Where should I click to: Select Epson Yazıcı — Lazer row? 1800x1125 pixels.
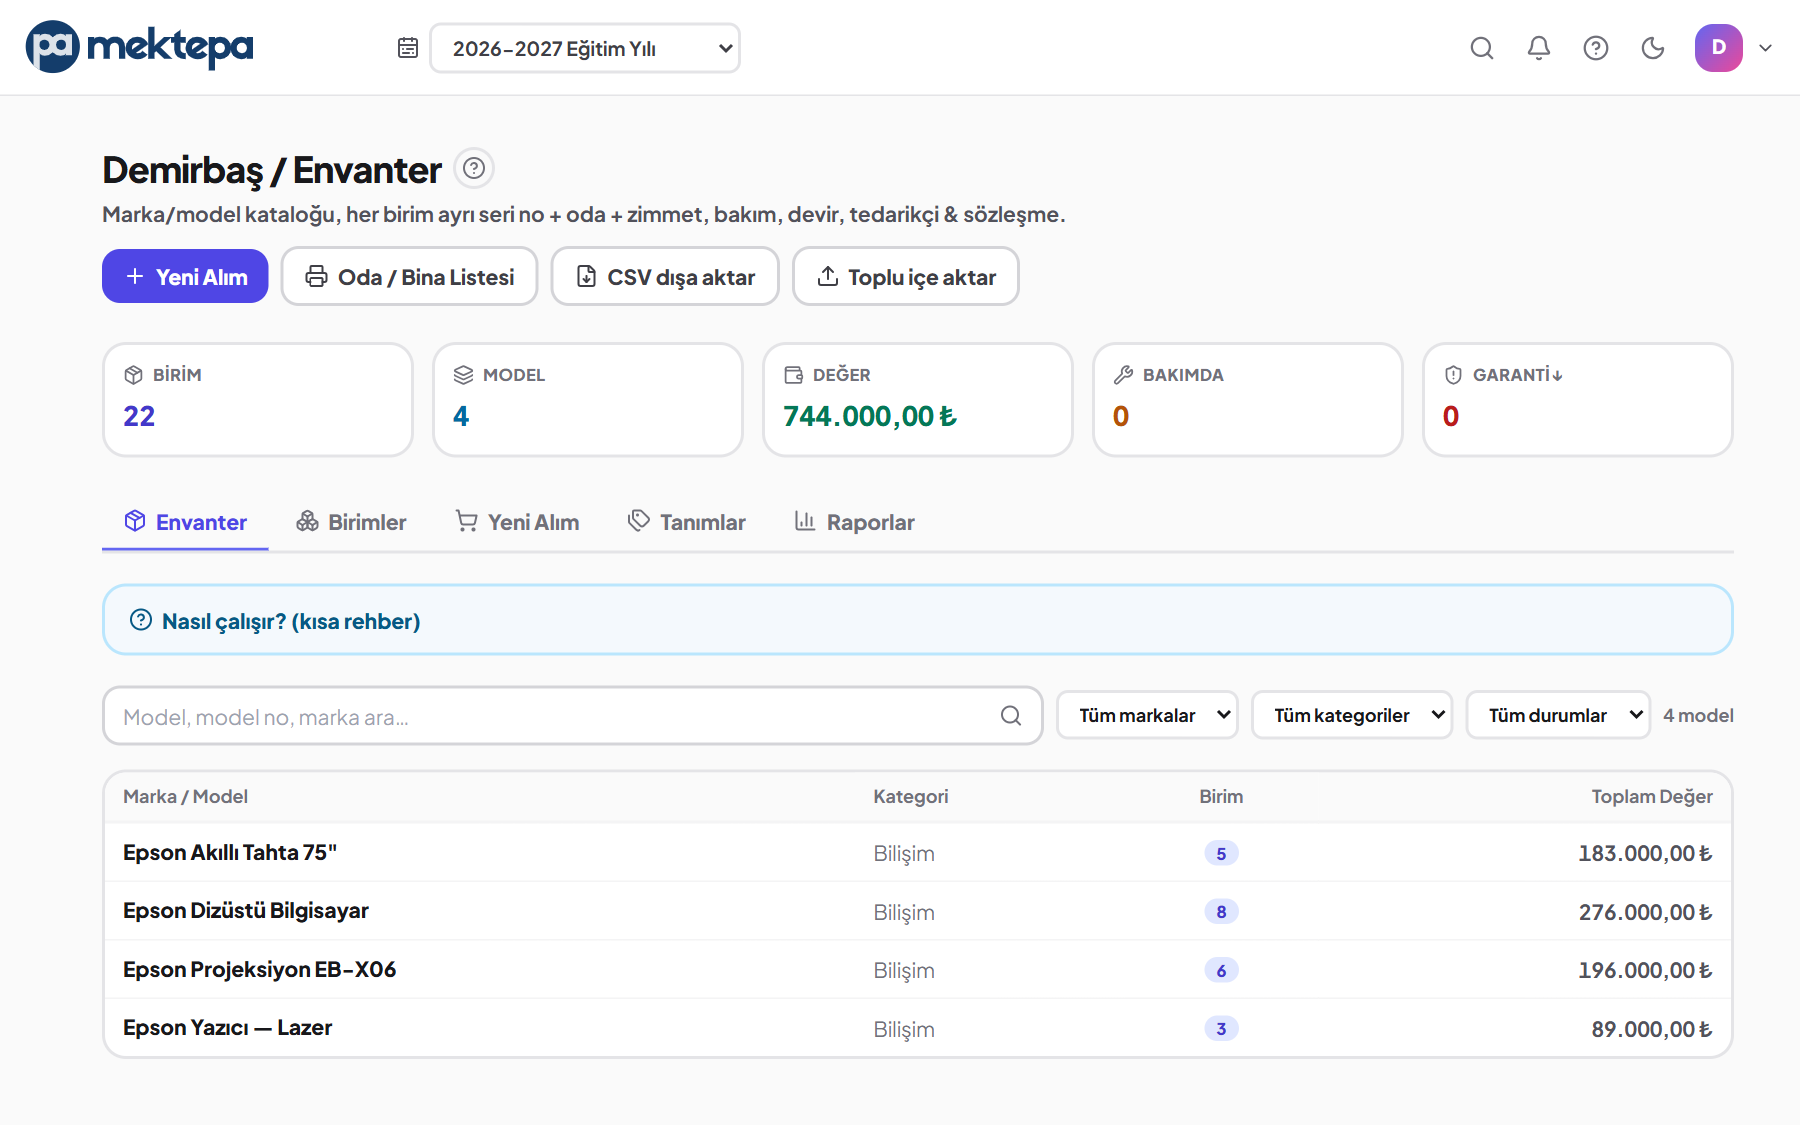(x=918, y=1028)
